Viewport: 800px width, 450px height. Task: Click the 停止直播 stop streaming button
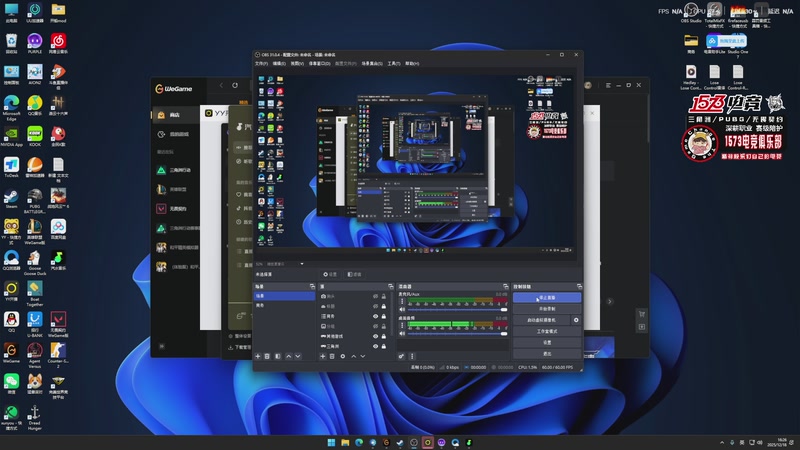547,297
